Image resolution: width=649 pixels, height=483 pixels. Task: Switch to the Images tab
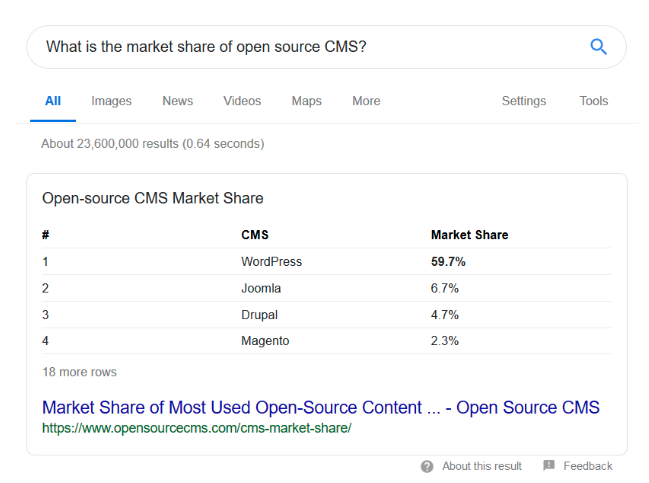pos(111,101)
